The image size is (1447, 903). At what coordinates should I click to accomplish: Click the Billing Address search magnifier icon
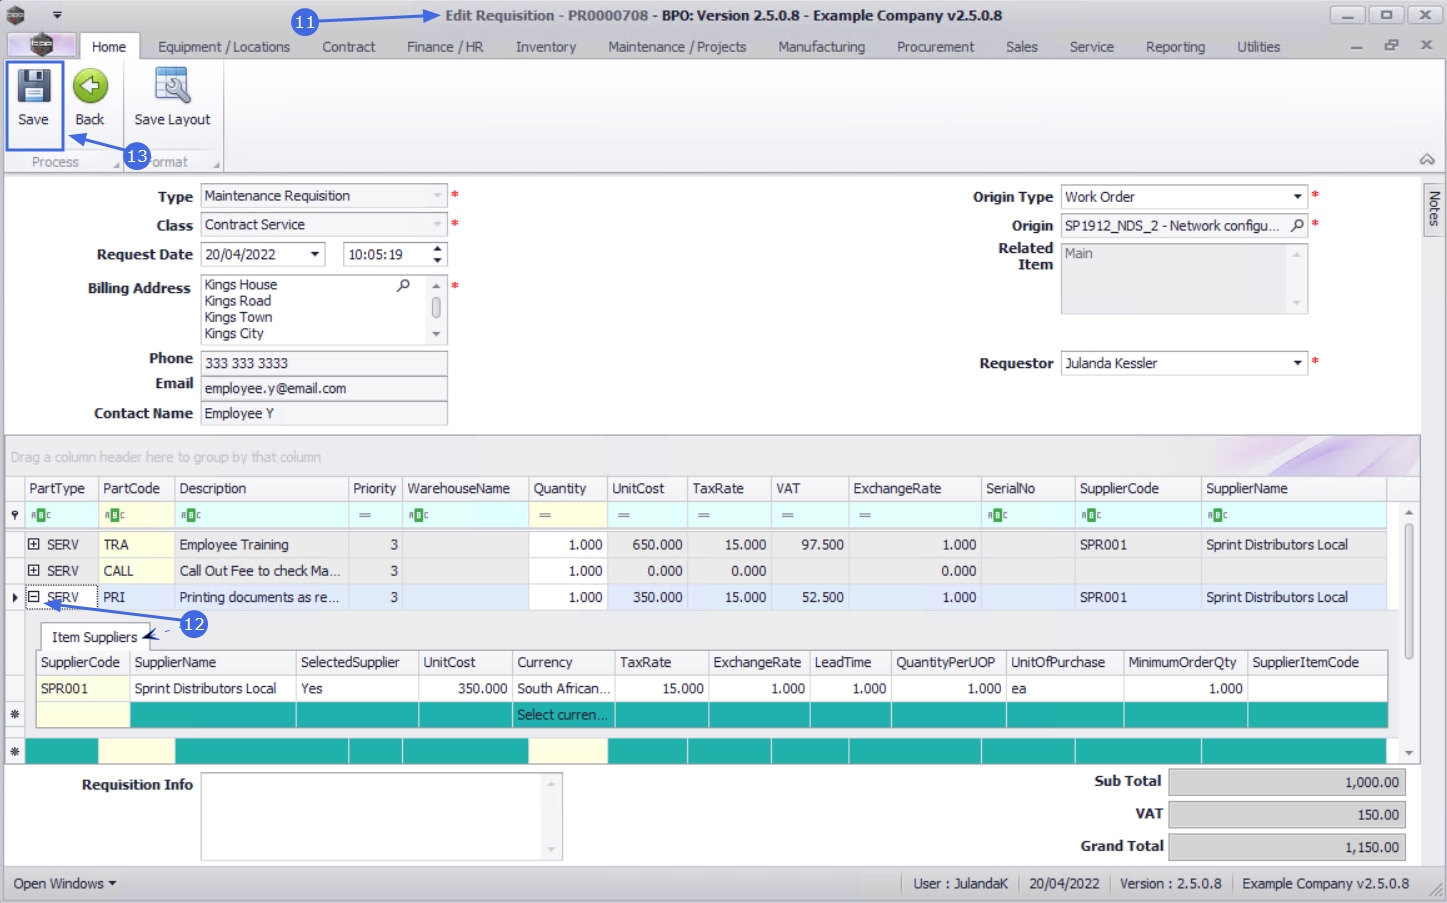click(403, 286)
